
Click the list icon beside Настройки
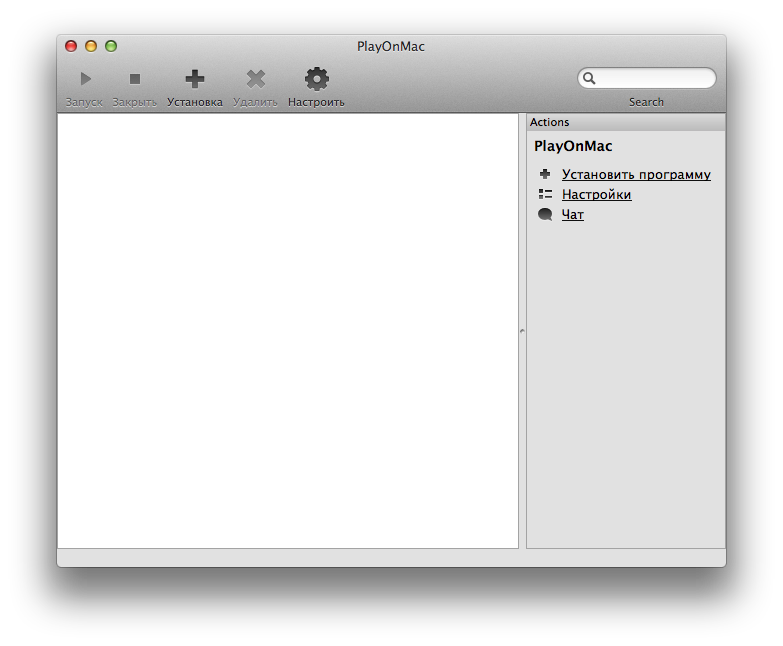tap(545, 194)
